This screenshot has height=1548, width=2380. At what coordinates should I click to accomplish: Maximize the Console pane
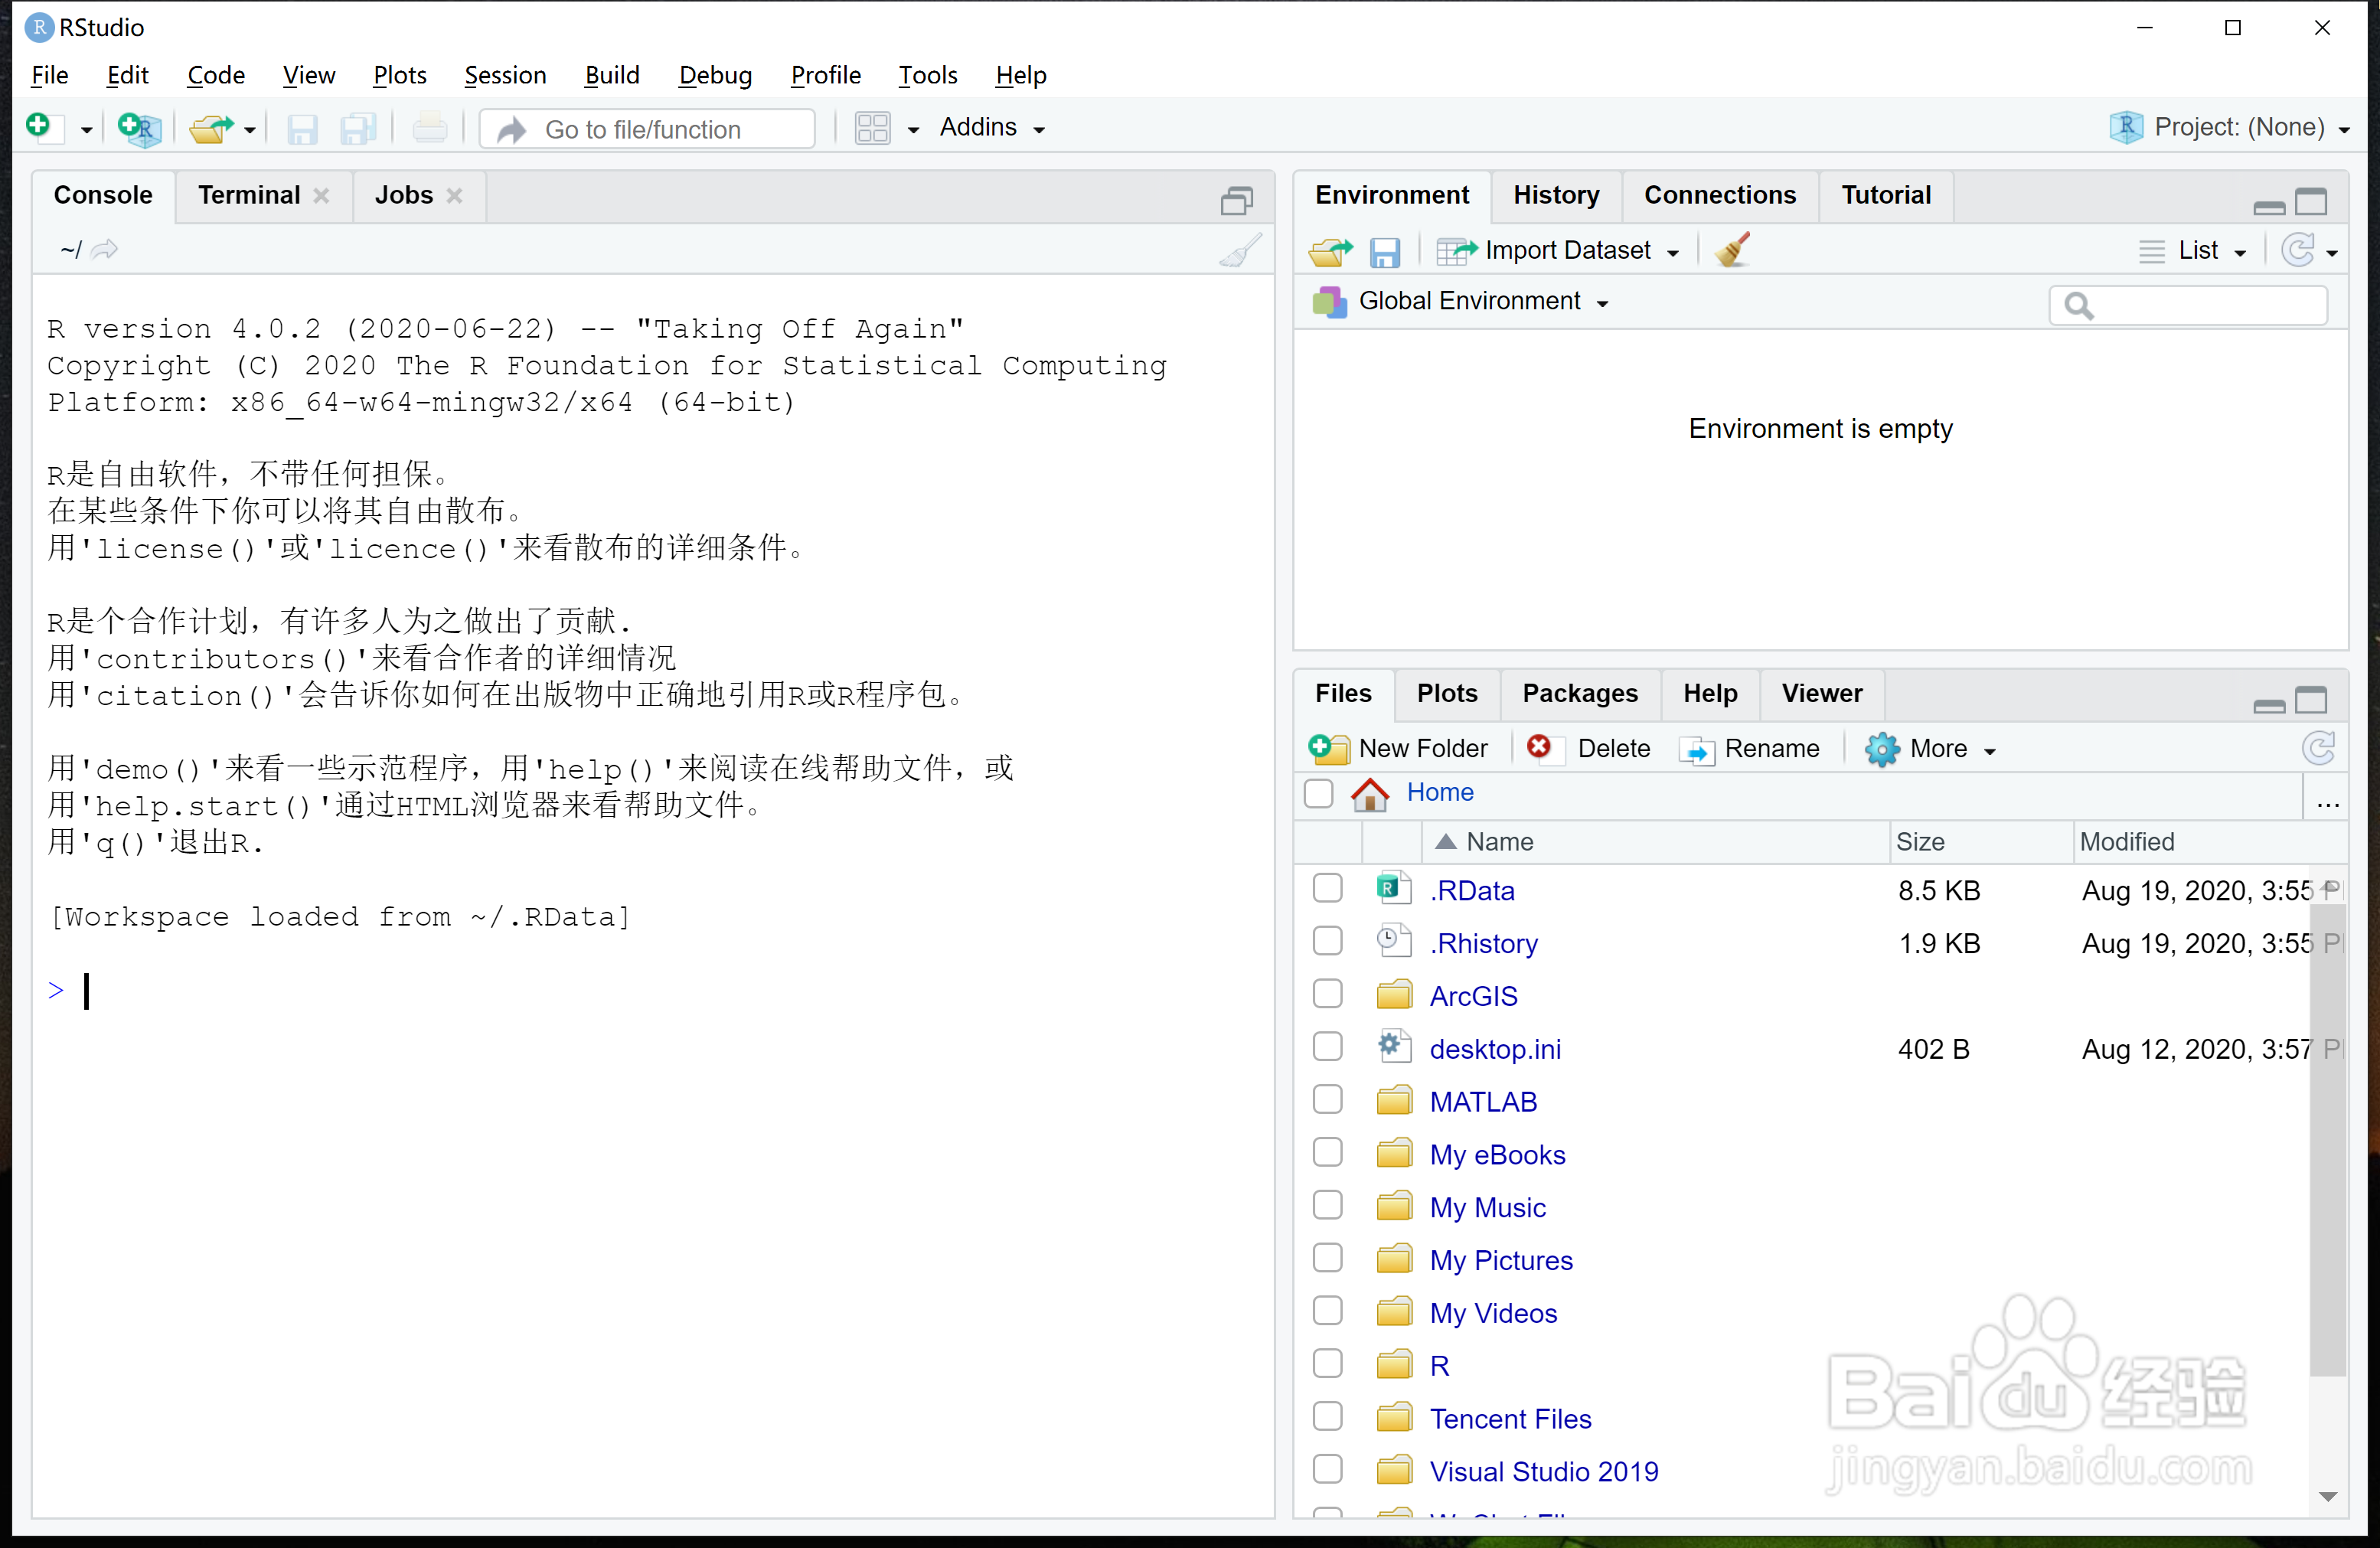[1237, 201]
